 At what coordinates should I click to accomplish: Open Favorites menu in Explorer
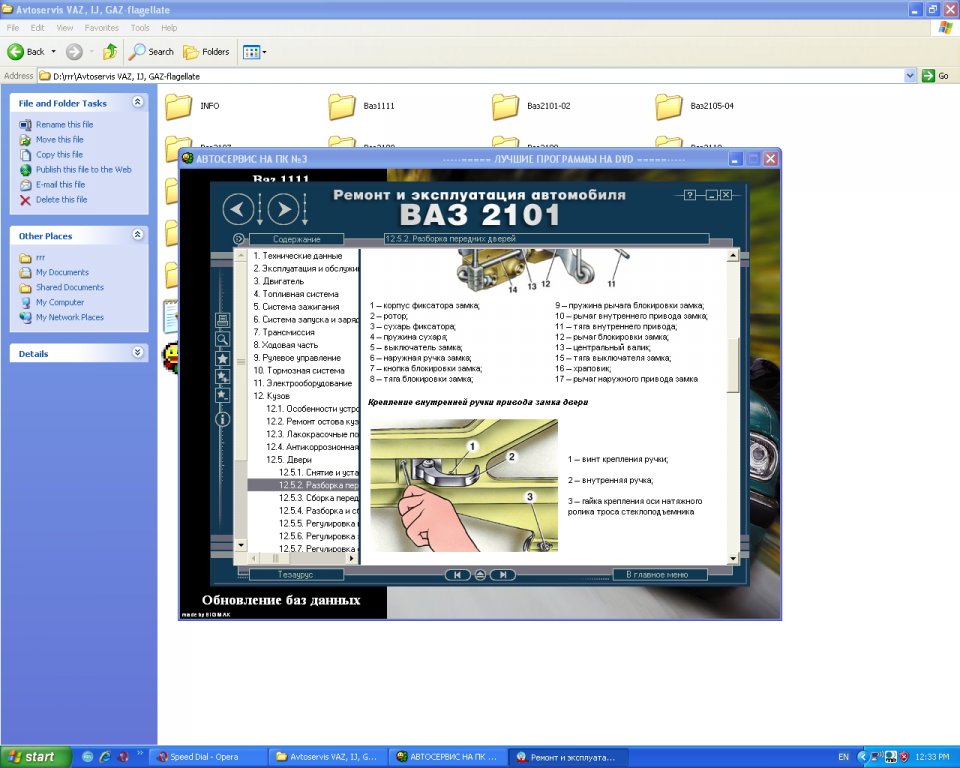(102, 28)
